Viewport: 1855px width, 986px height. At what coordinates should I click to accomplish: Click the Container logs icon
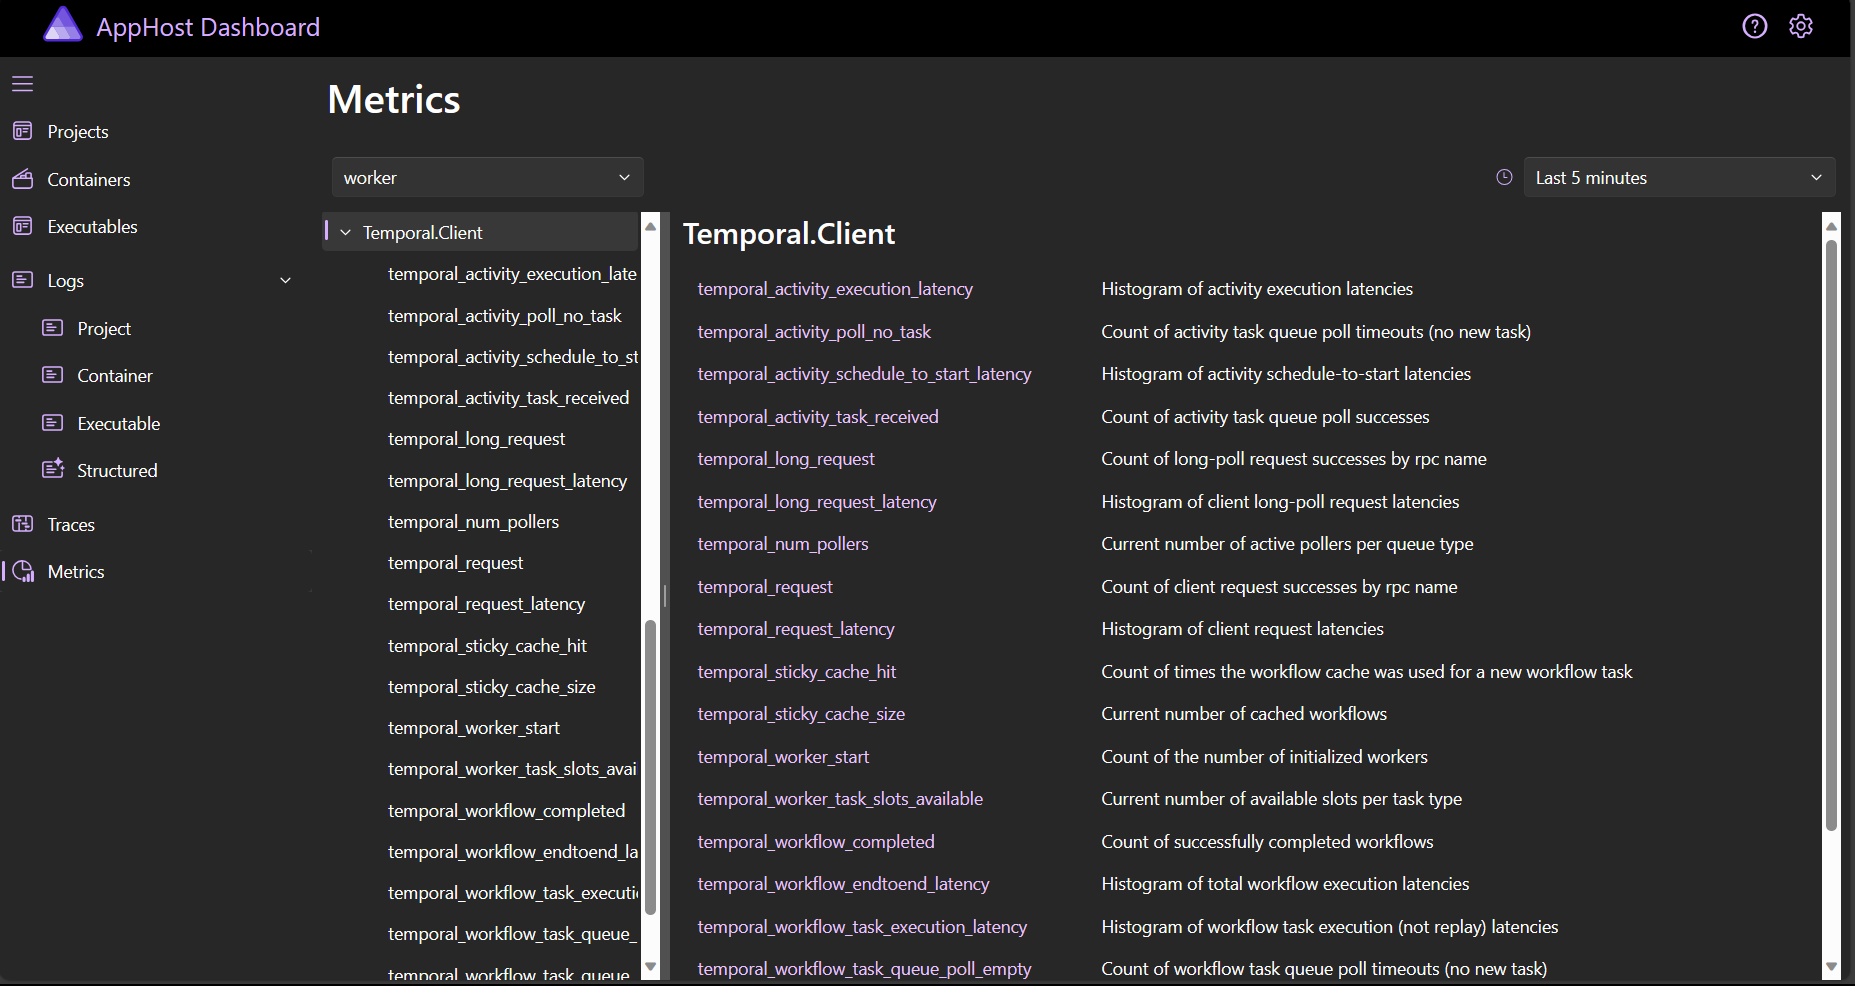(x=53, y=375)
